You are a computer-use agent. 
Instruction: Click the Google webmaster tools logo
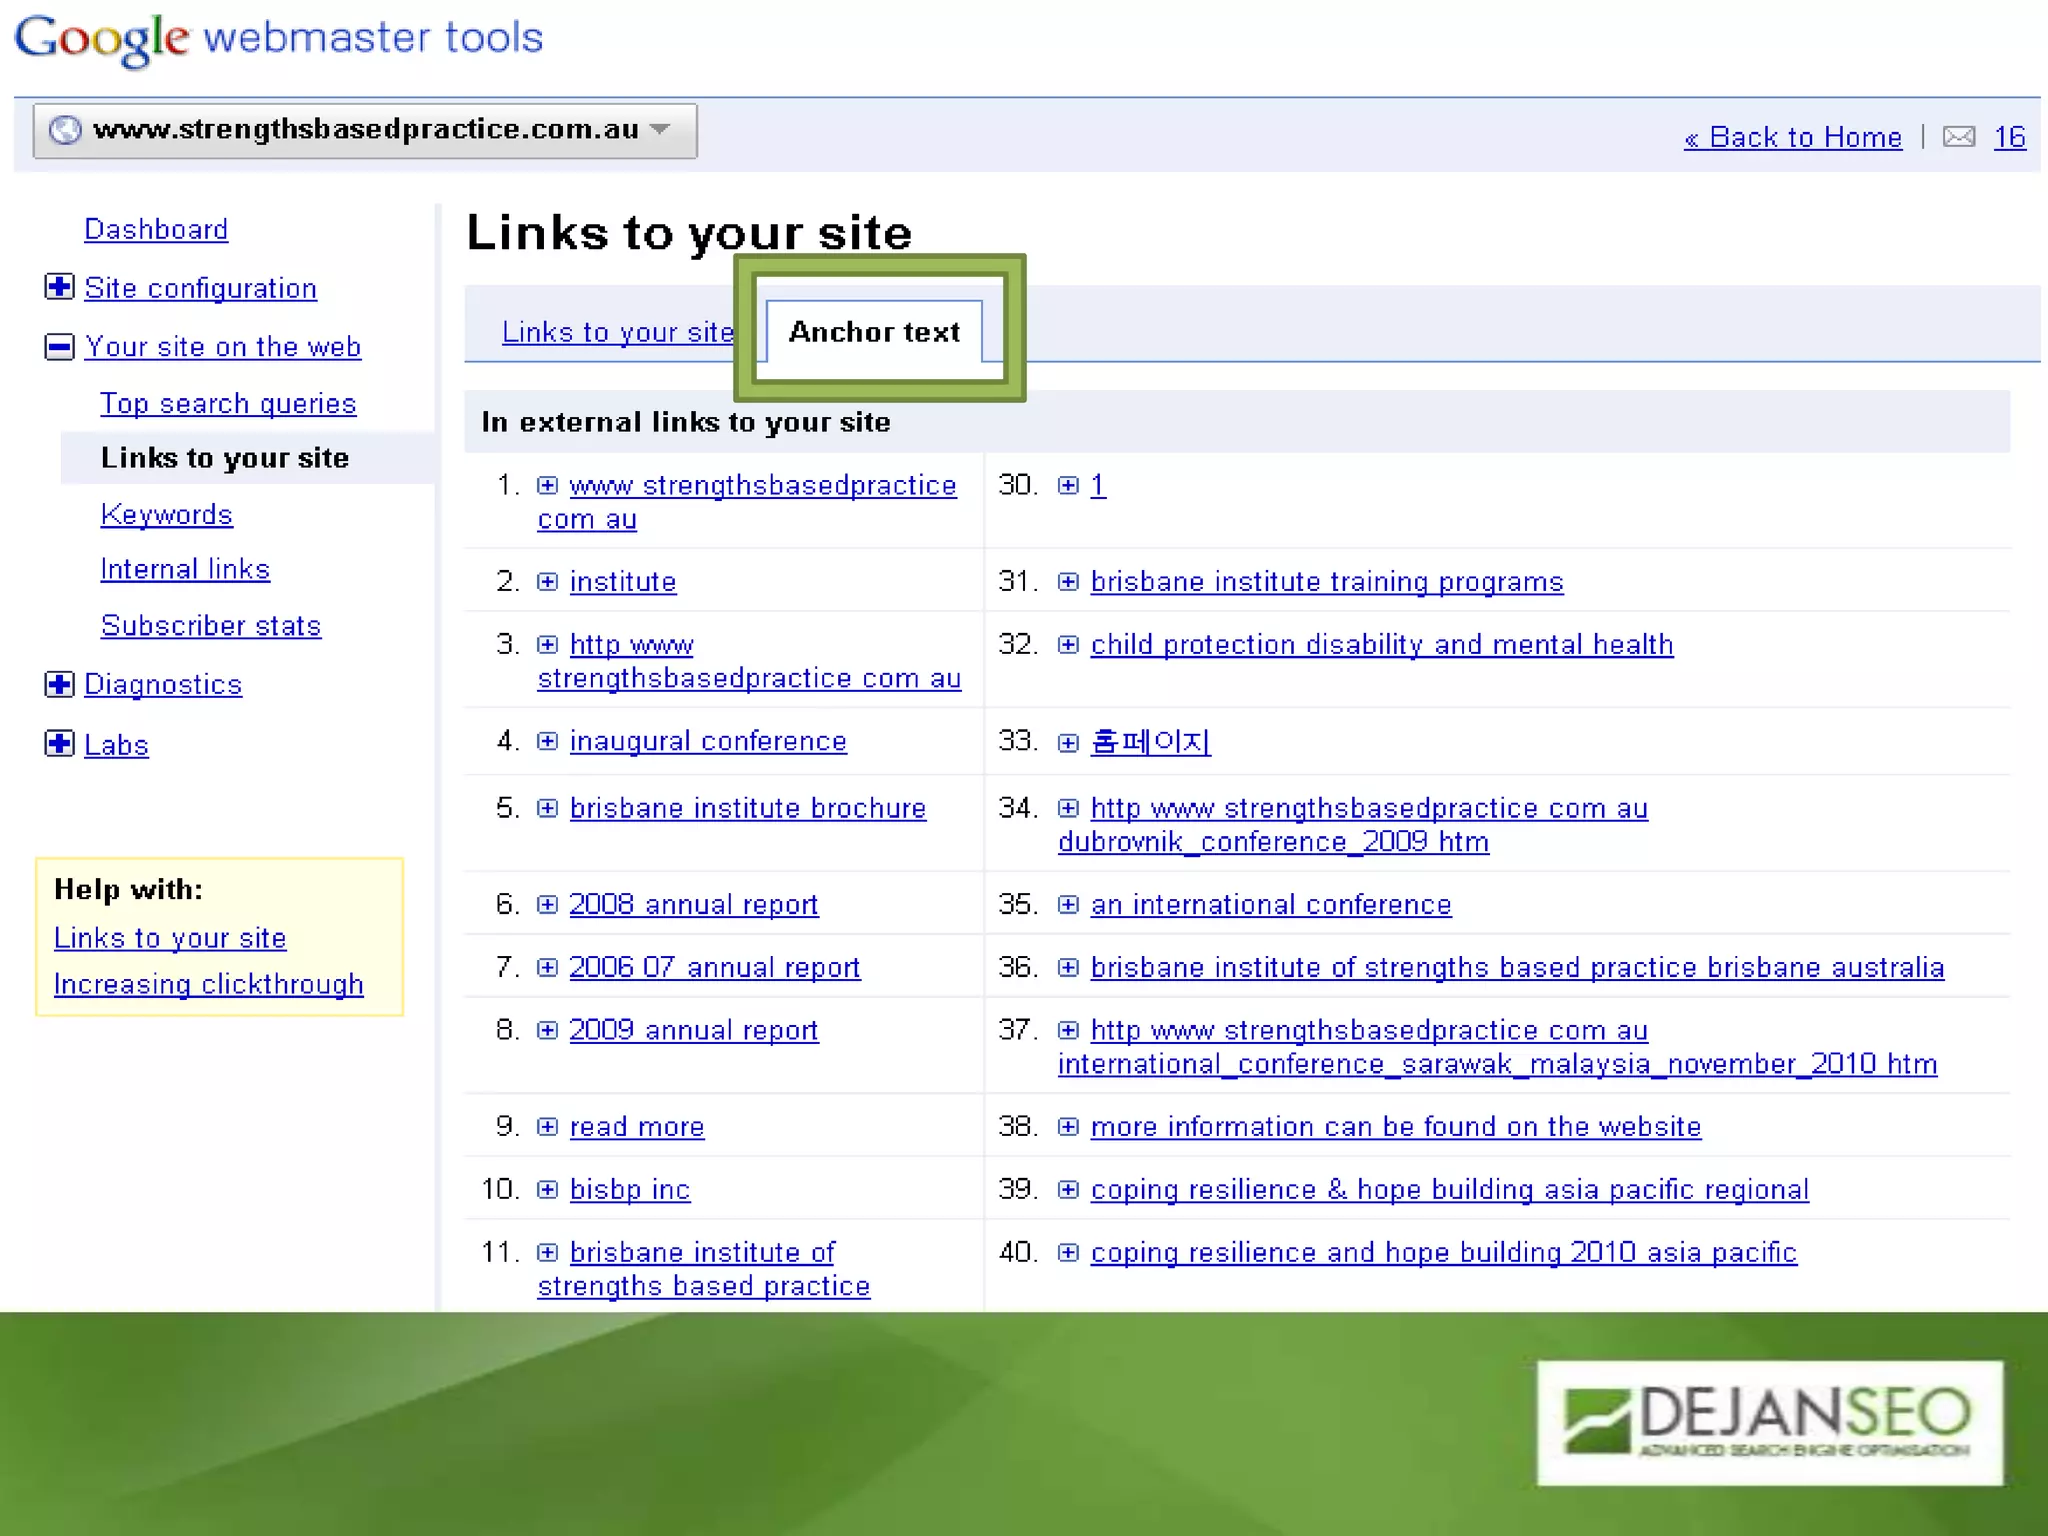pos(278,39)
